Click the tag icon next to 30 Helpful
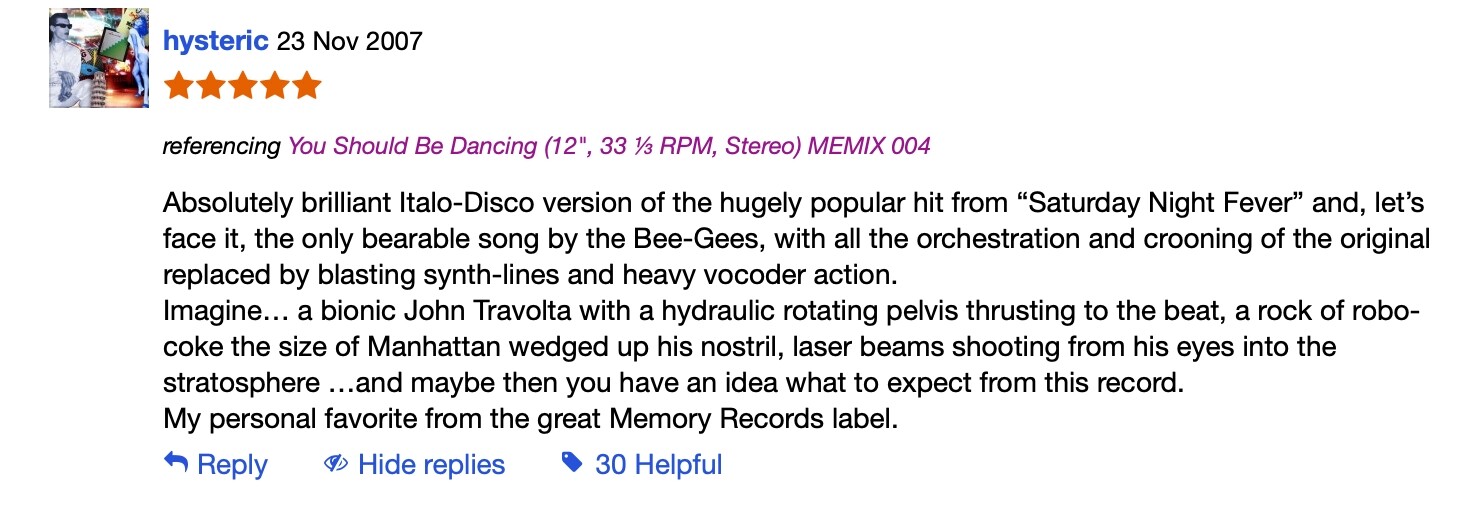 tap(572, 463)
